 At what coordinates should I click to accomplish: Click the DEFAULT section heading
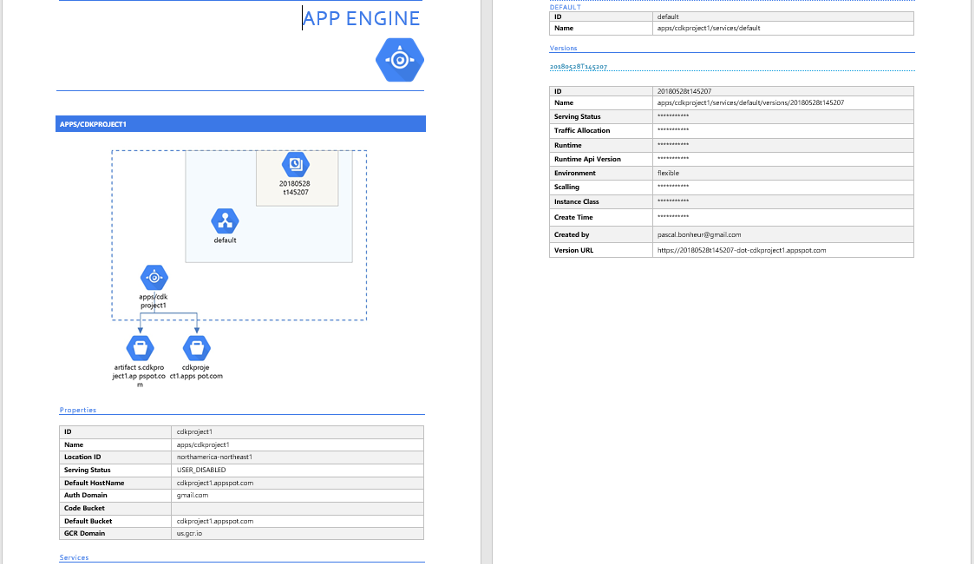pyautogui.click(x=565, y=7)
